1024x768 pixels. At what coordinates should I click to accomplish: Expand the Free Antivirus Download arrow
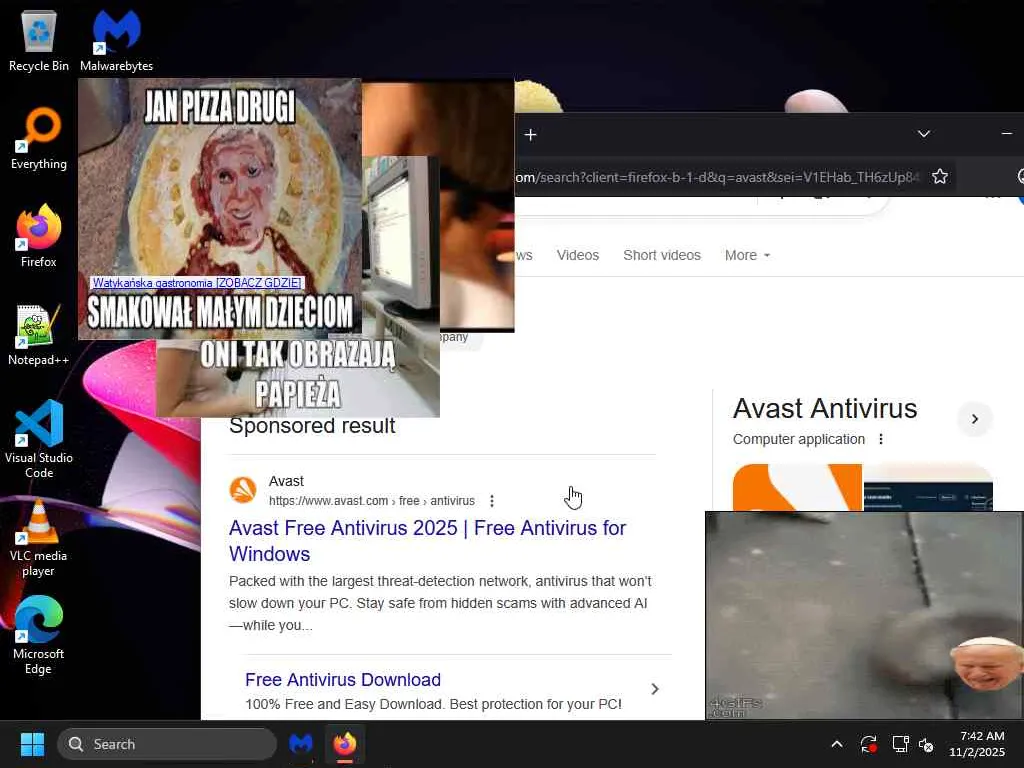pos(655,689)
